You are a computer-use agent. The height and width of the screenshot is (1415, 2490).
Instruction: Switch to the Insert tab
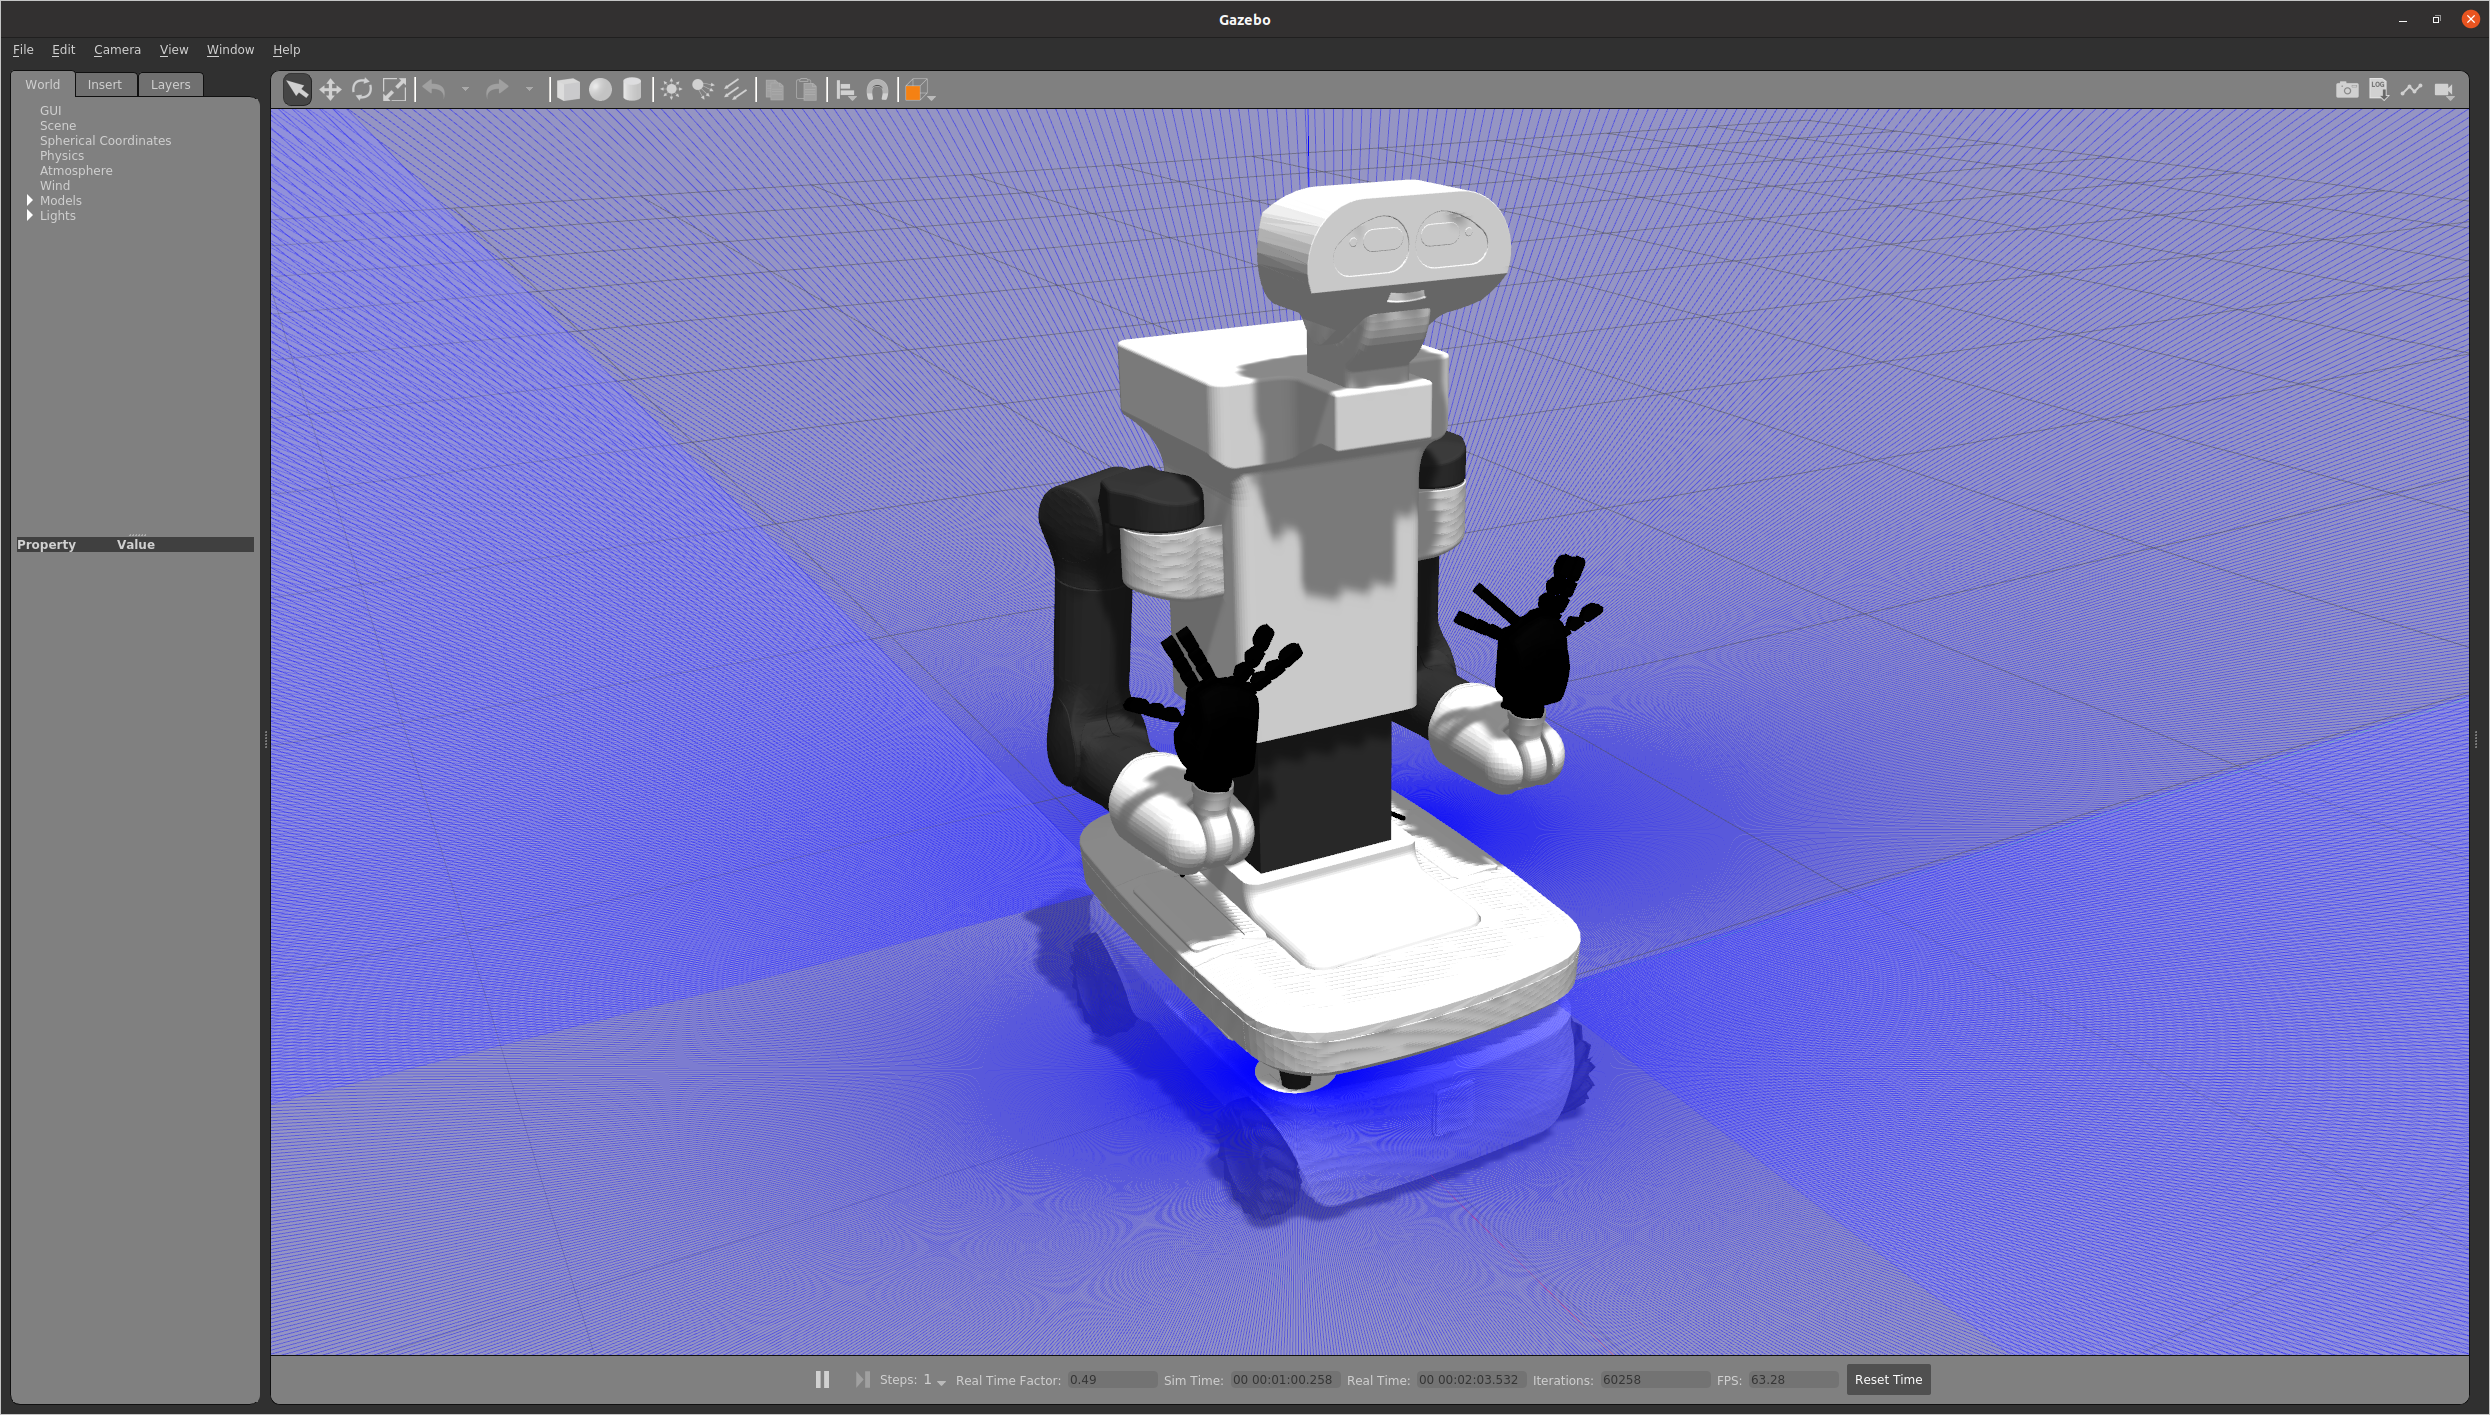point(104,84)
